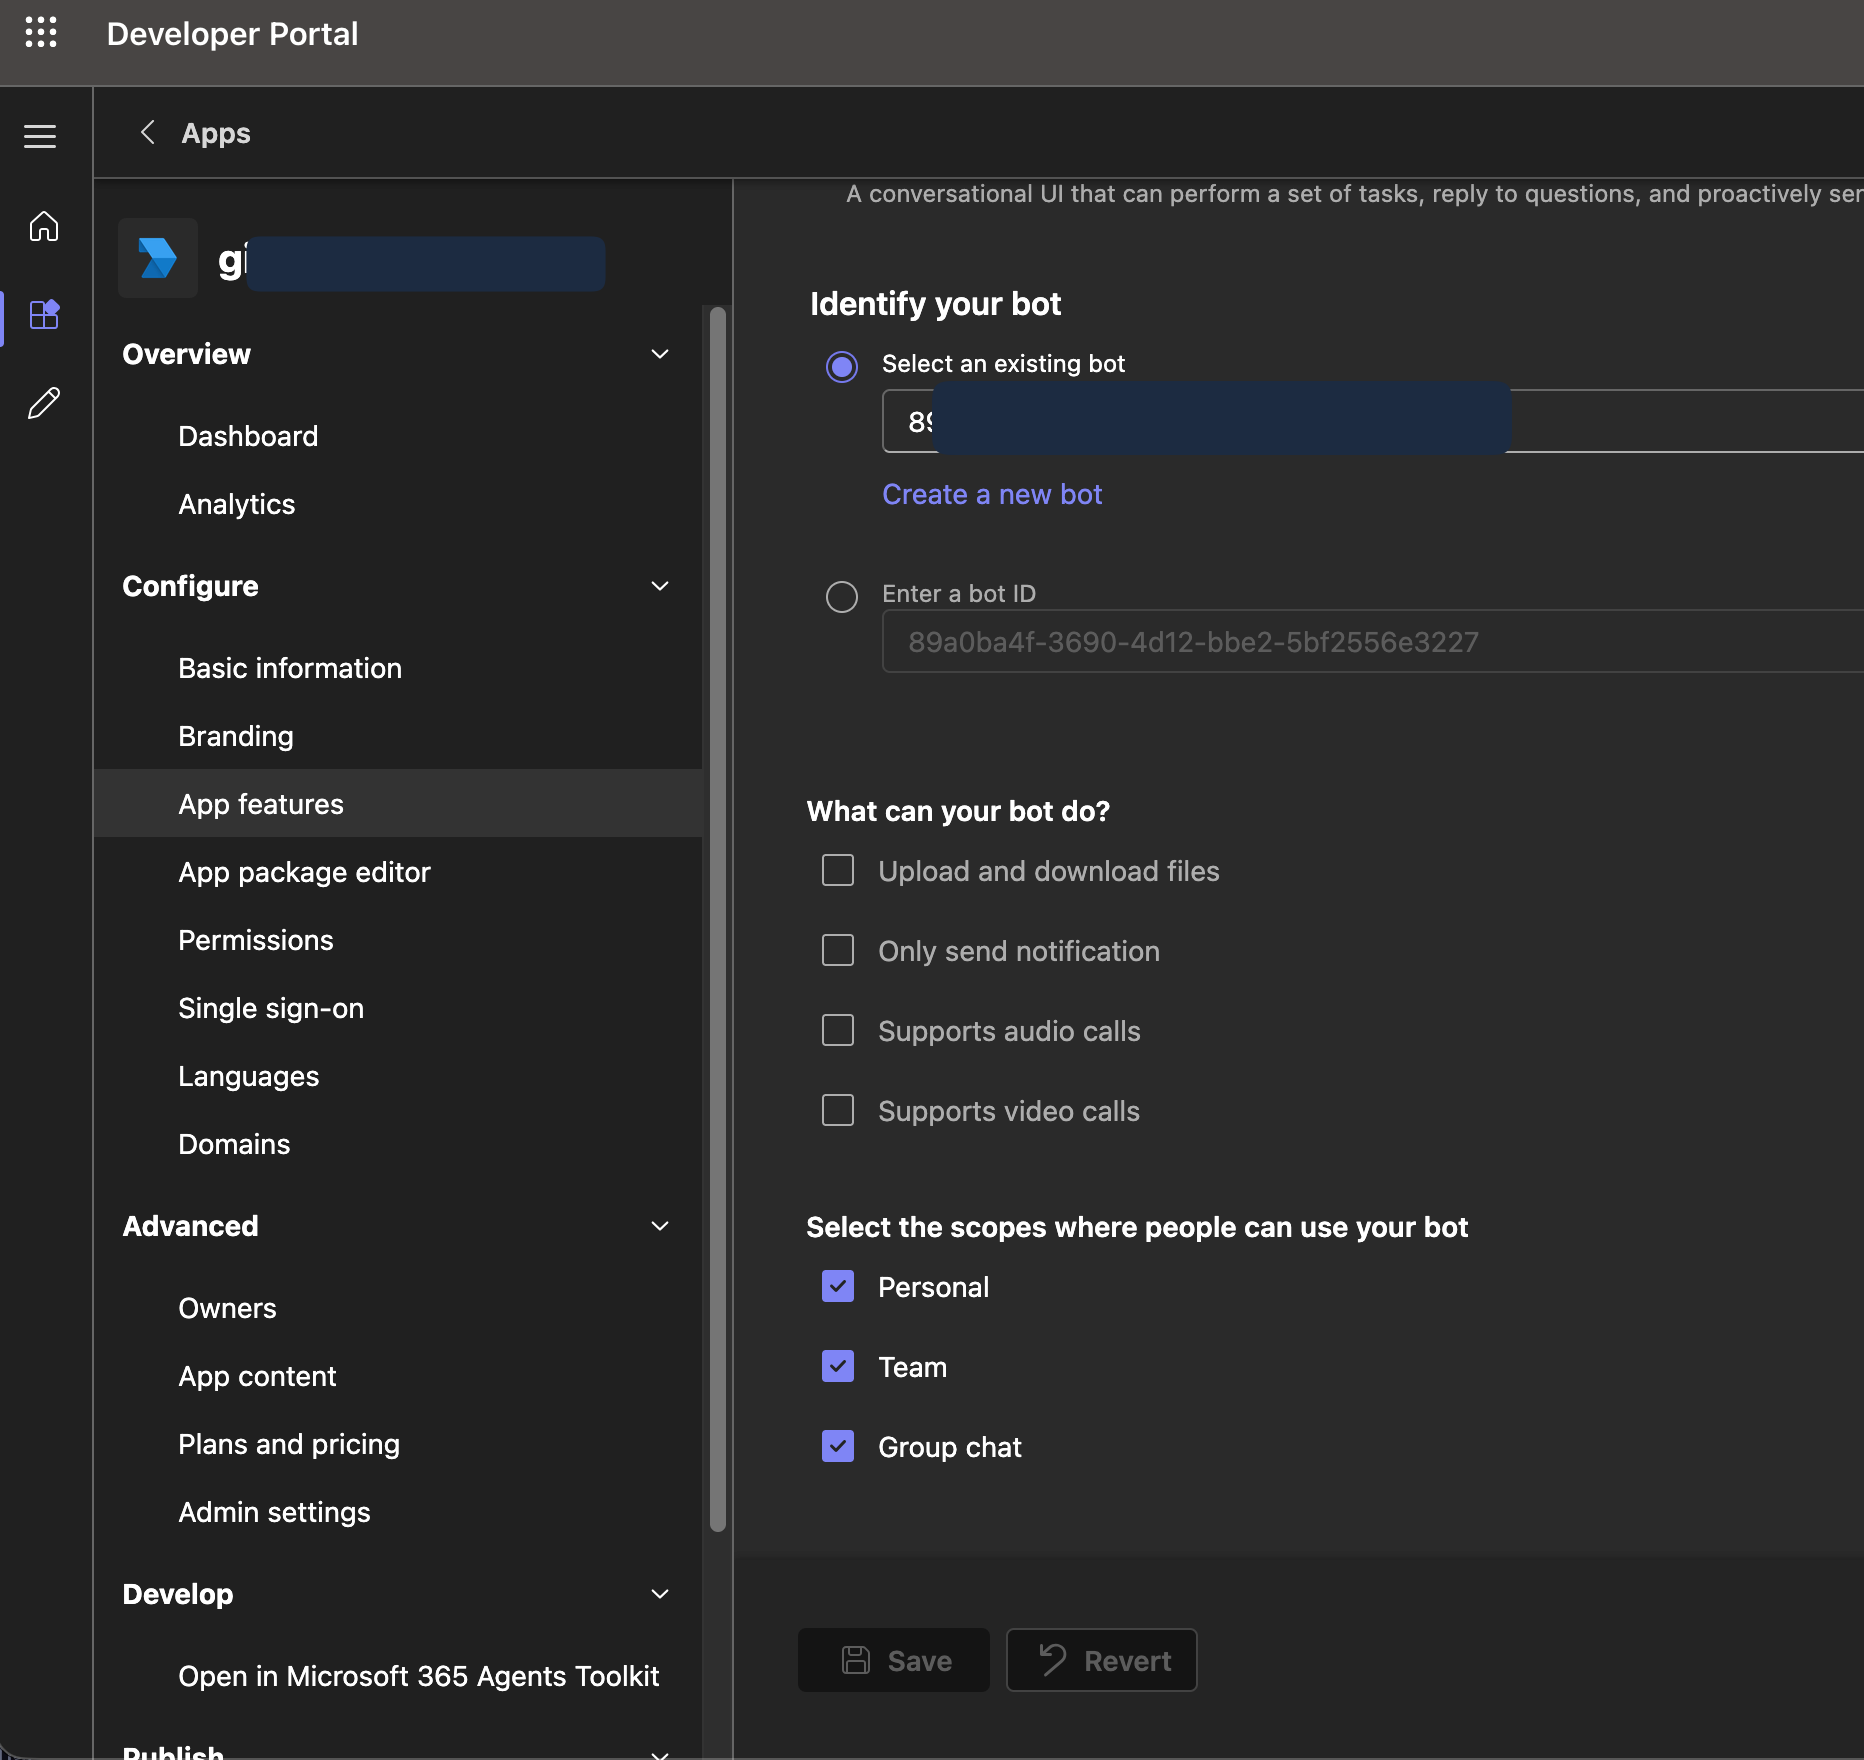Open the app launcher waffle icon
The width and height of the screenshot is (1864, 1760).
(41, 32)
